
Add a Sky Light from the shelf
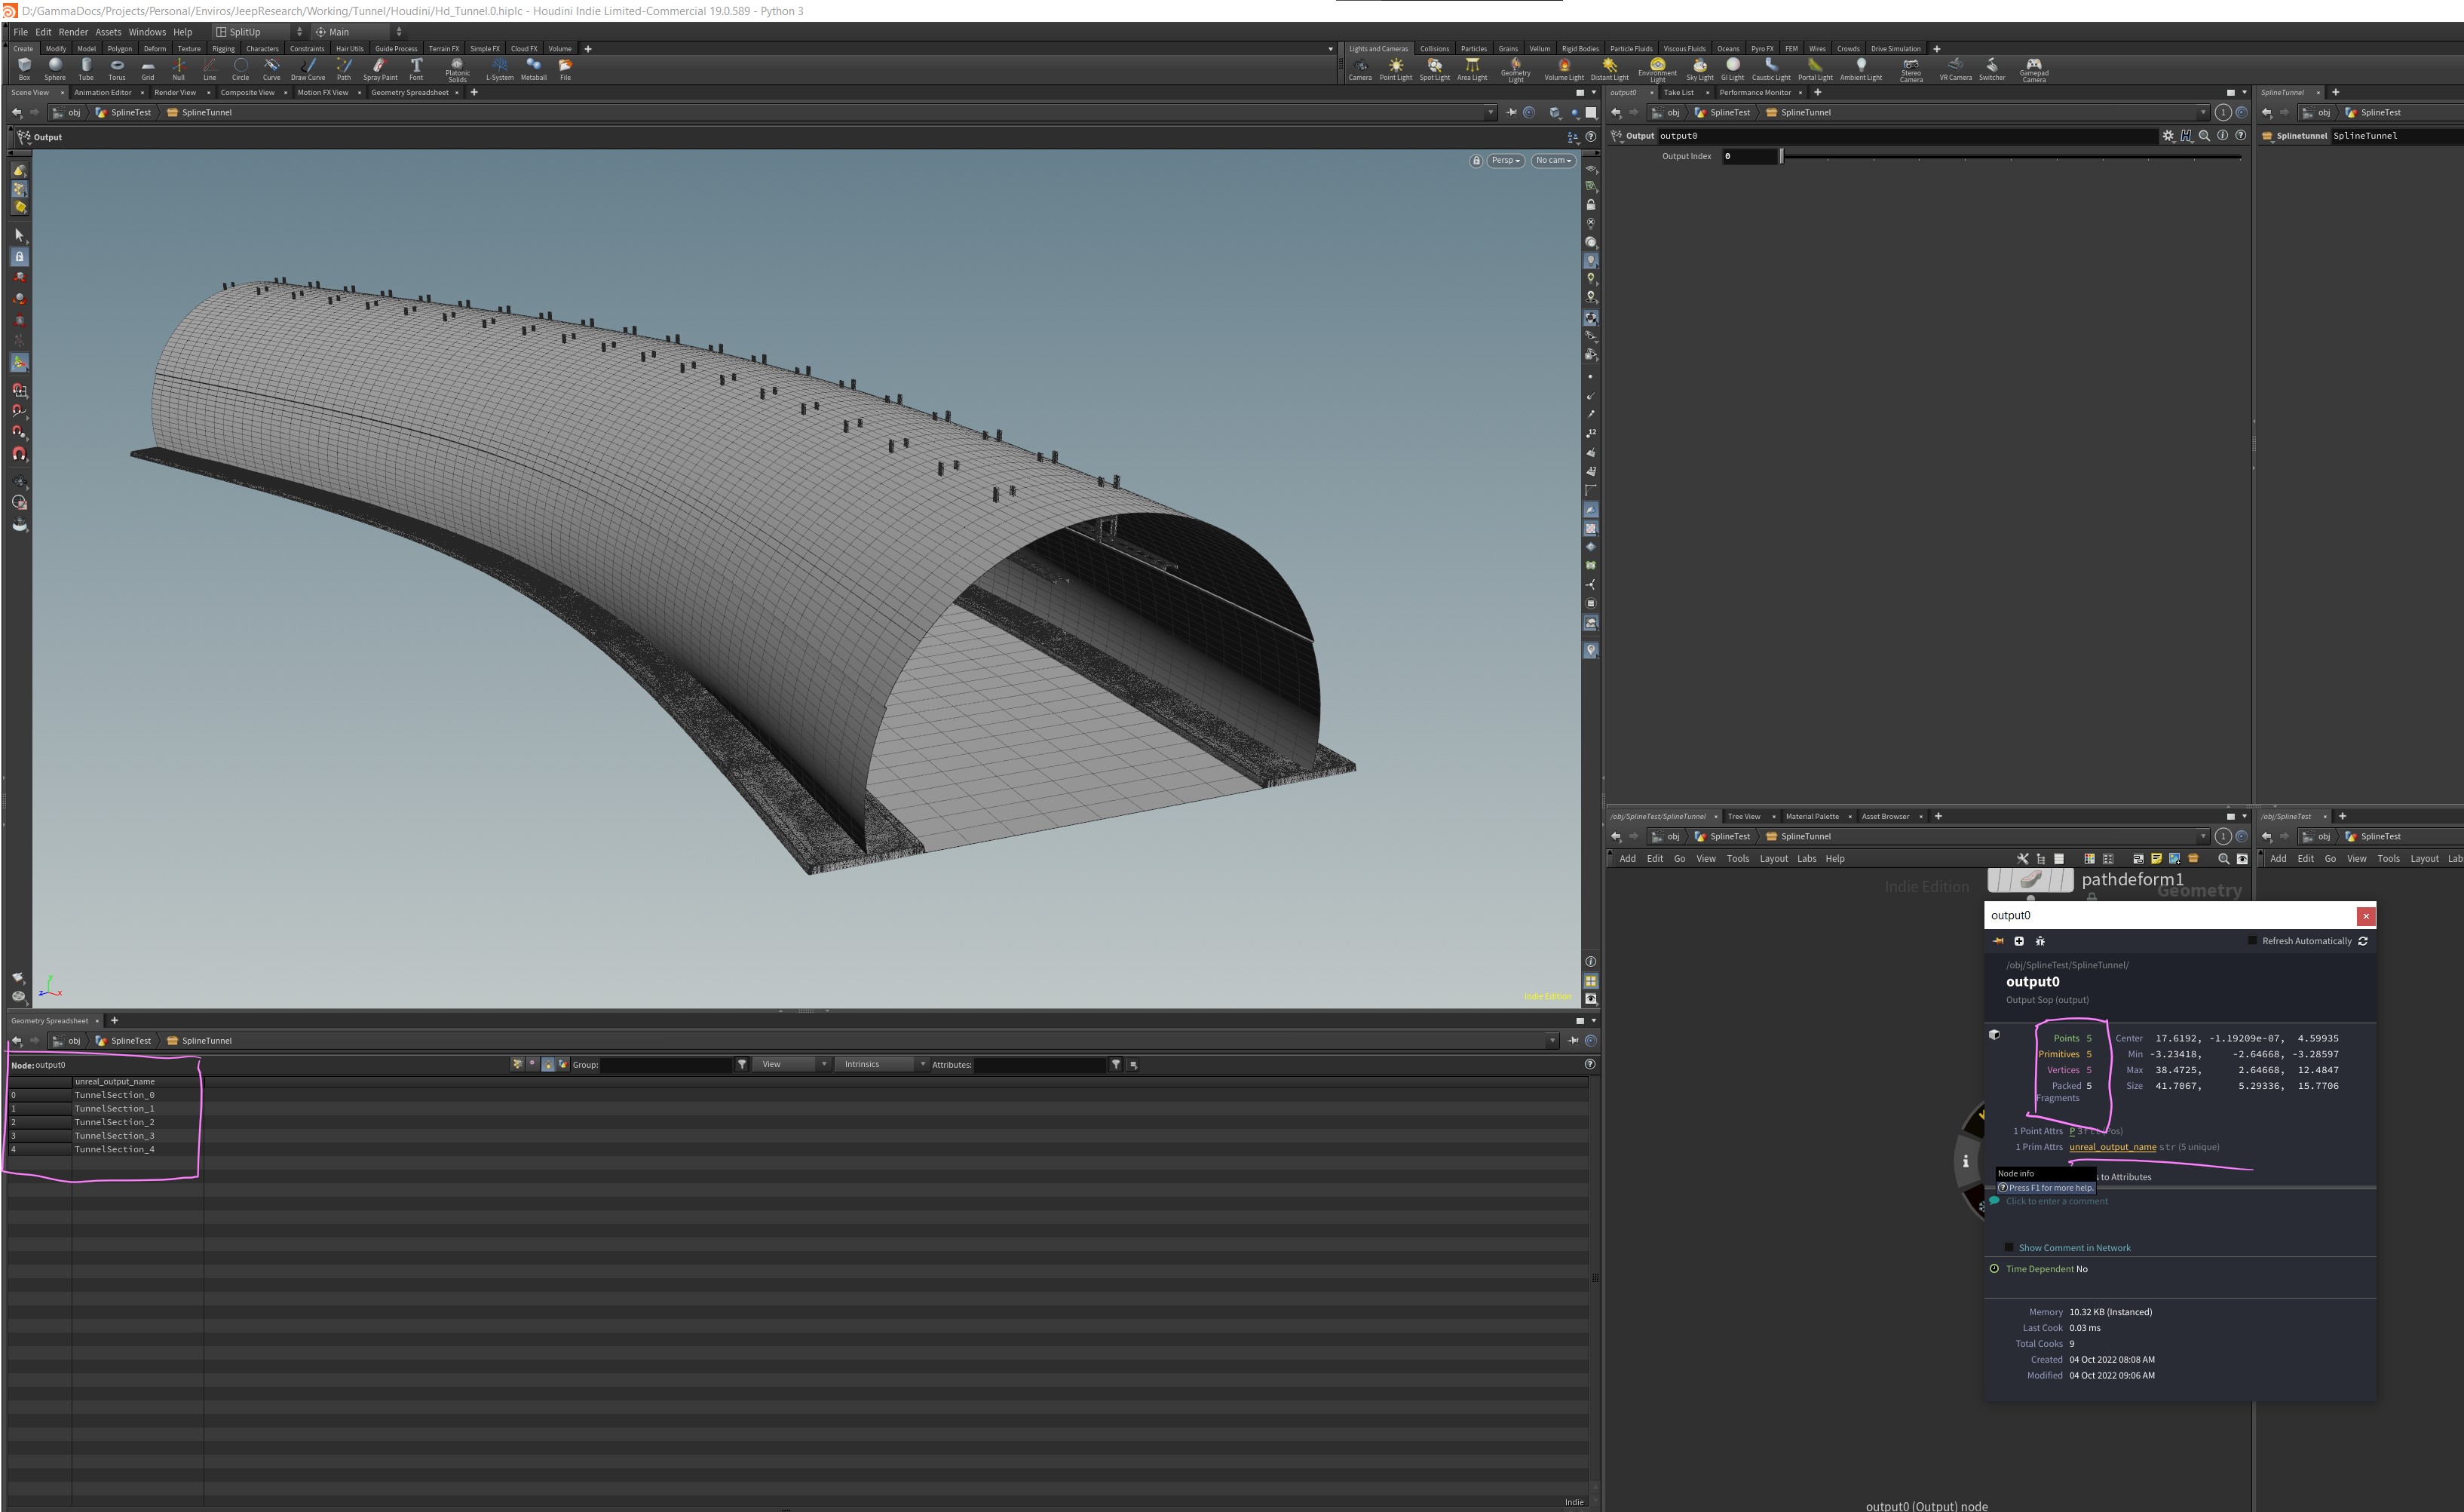1700,69
